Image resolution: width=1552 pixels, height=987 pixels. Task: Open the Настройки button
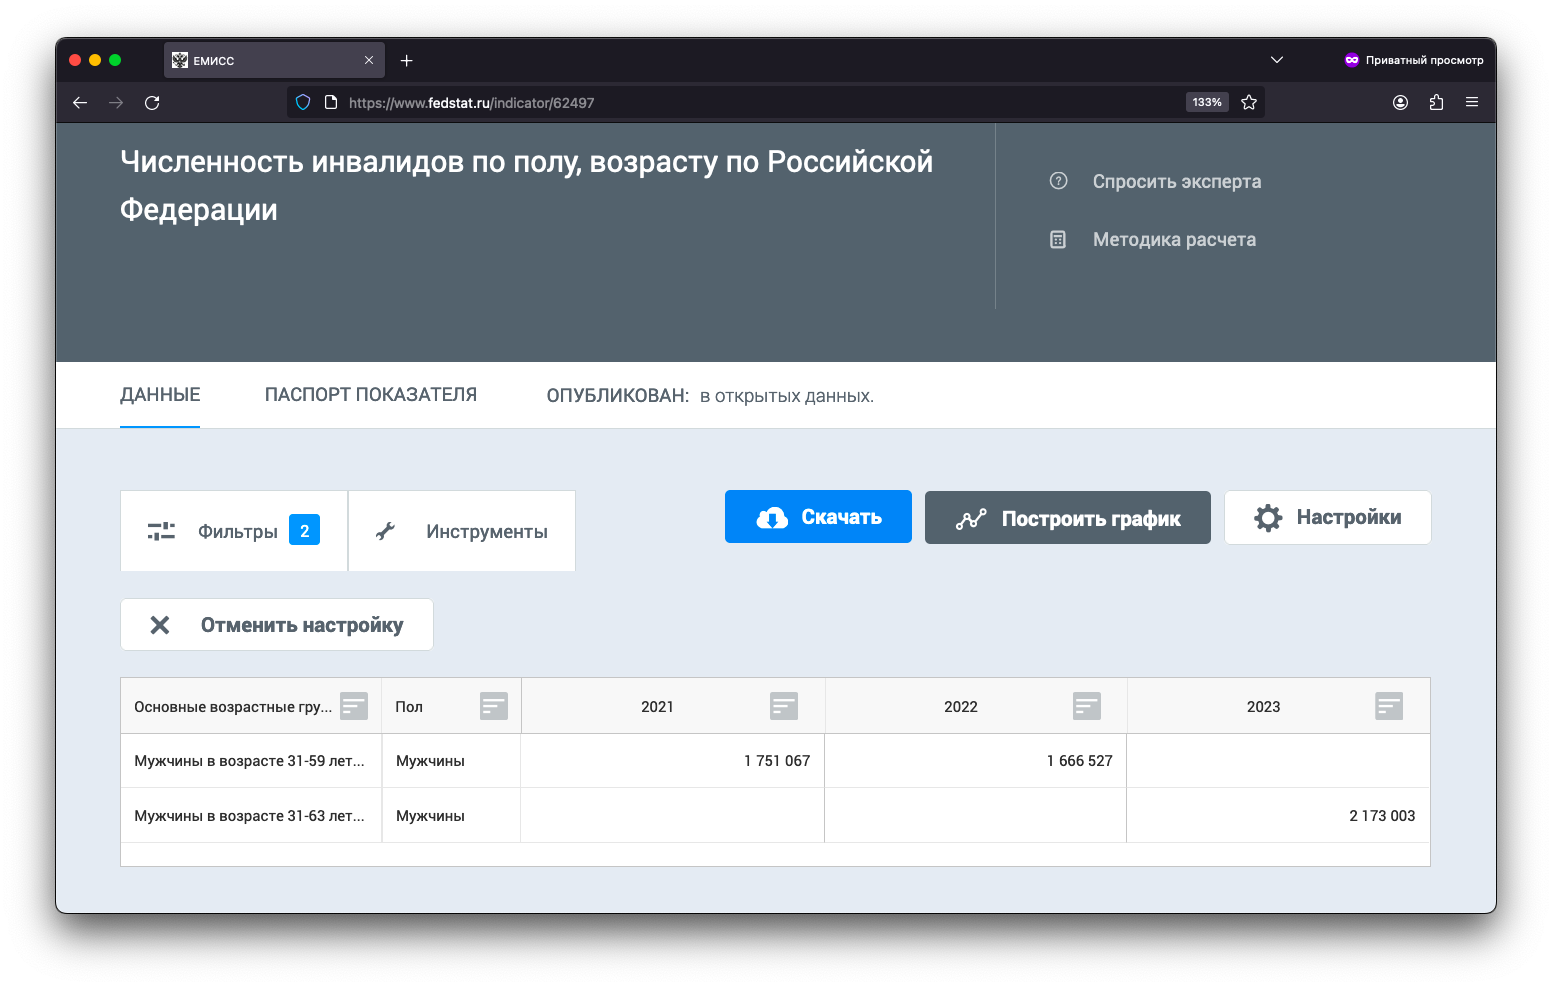click(1327, 517)
